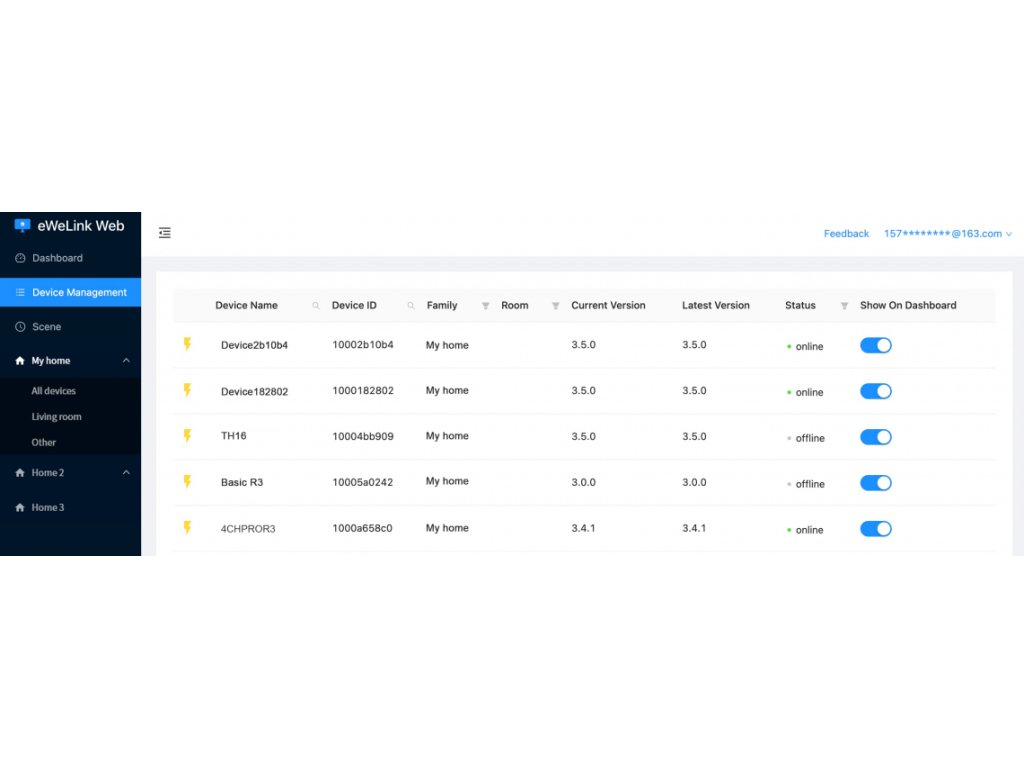1024x768 pixels.
Task: Click the lightning icon for 4CHPROR3
Action: point(187,528)
